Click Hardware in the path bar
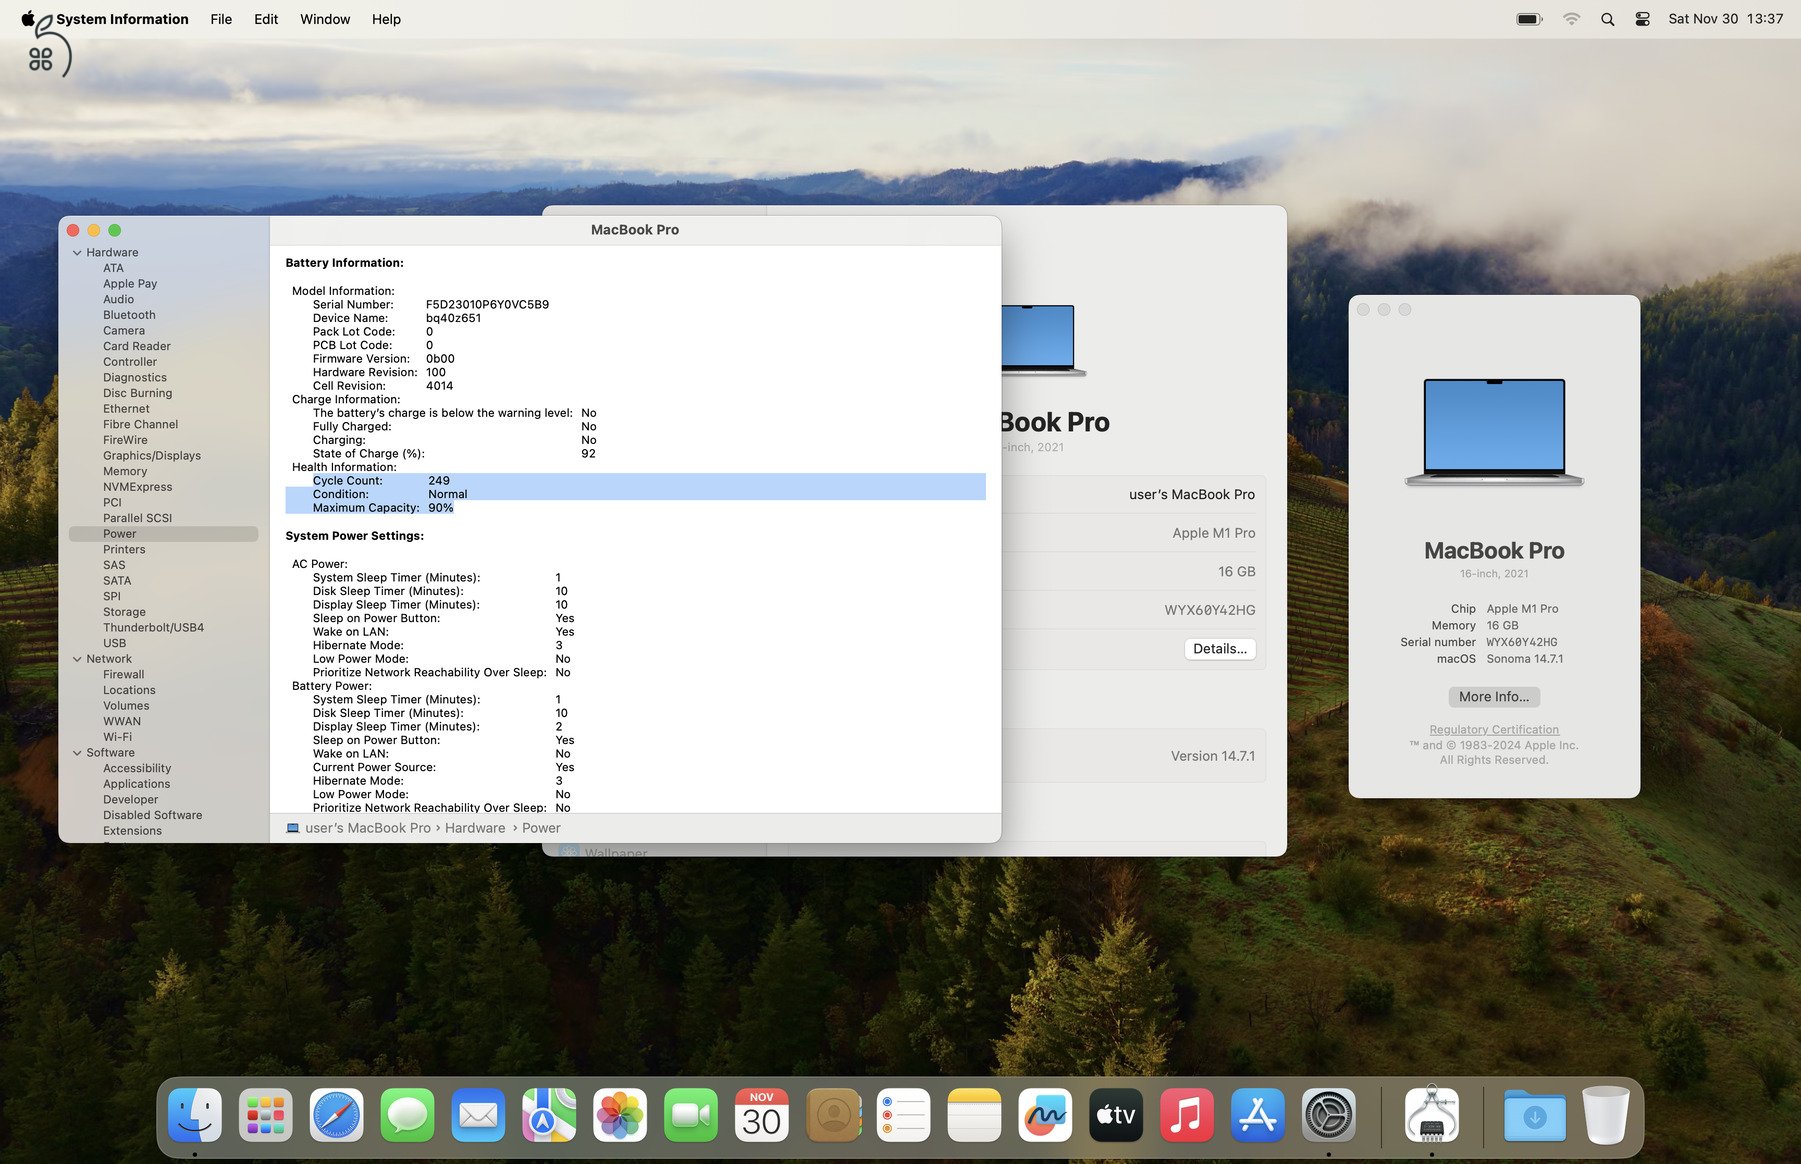This screenshot has height=1164, width=1801. point(475,828)
